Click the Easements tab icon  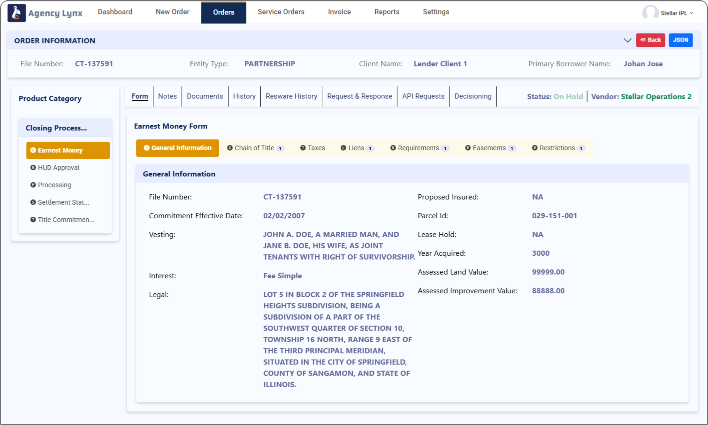tap(466, 148)
